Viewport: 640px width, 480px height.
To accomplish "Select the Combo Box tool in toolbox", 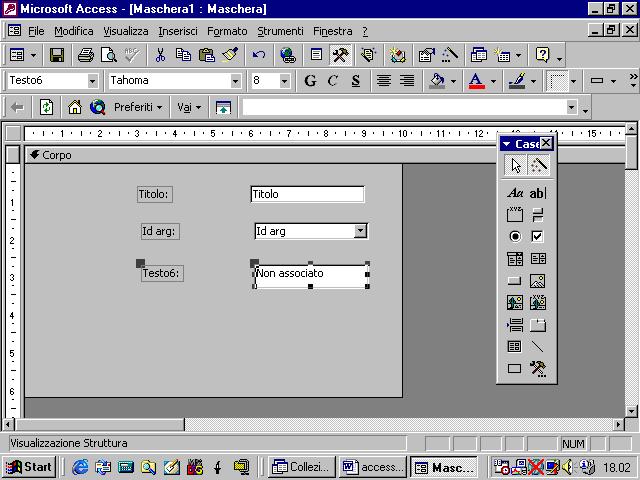I will coord(515,258).
